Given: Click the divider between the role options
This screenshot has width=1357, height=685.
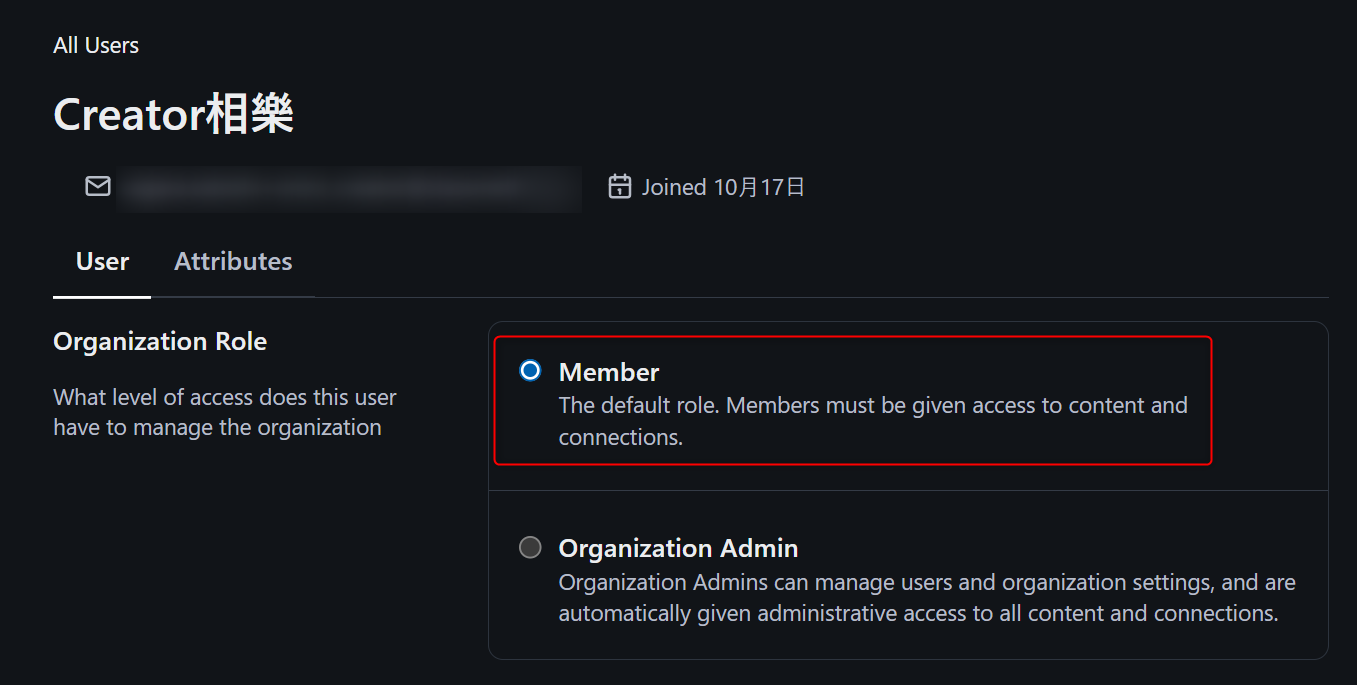Looking at the screenshot, I should 908,490.
